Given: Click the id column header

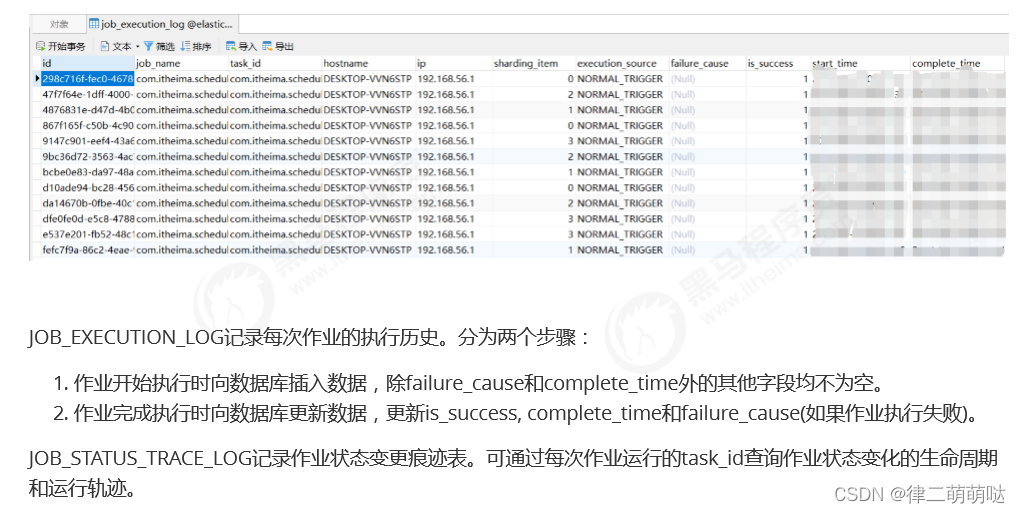Looking at the screenshot, I should [87, 63].
